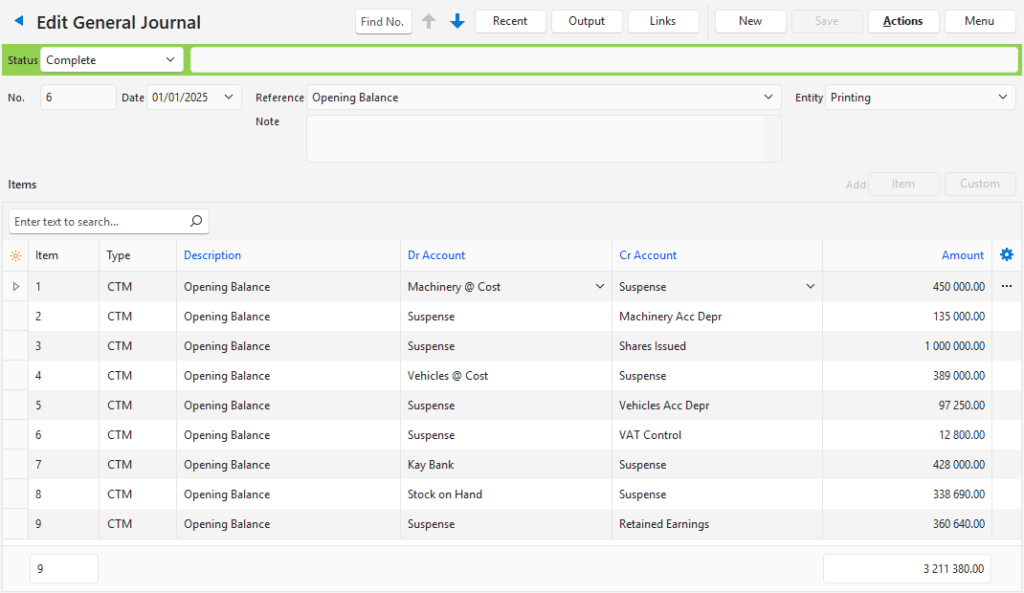Open Dr Account dropdown for Machinery @ Cost
Screen dimensions: 1024x593
[x=600, y=287]
